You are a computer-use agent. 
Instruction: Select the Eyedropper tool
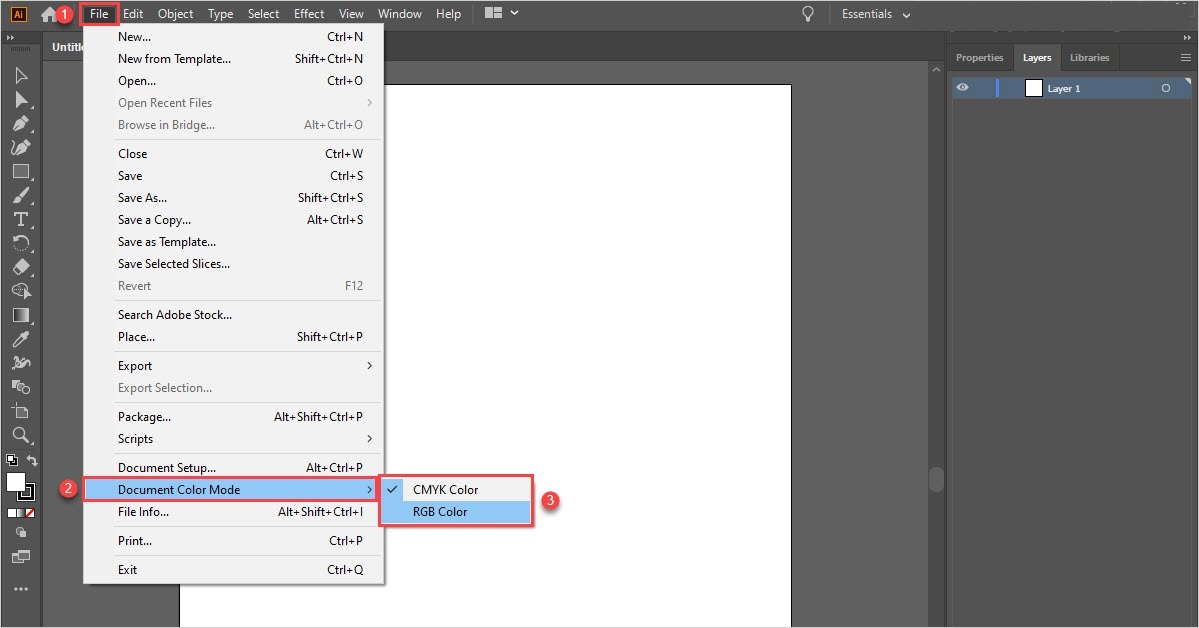tap(21, 340)
